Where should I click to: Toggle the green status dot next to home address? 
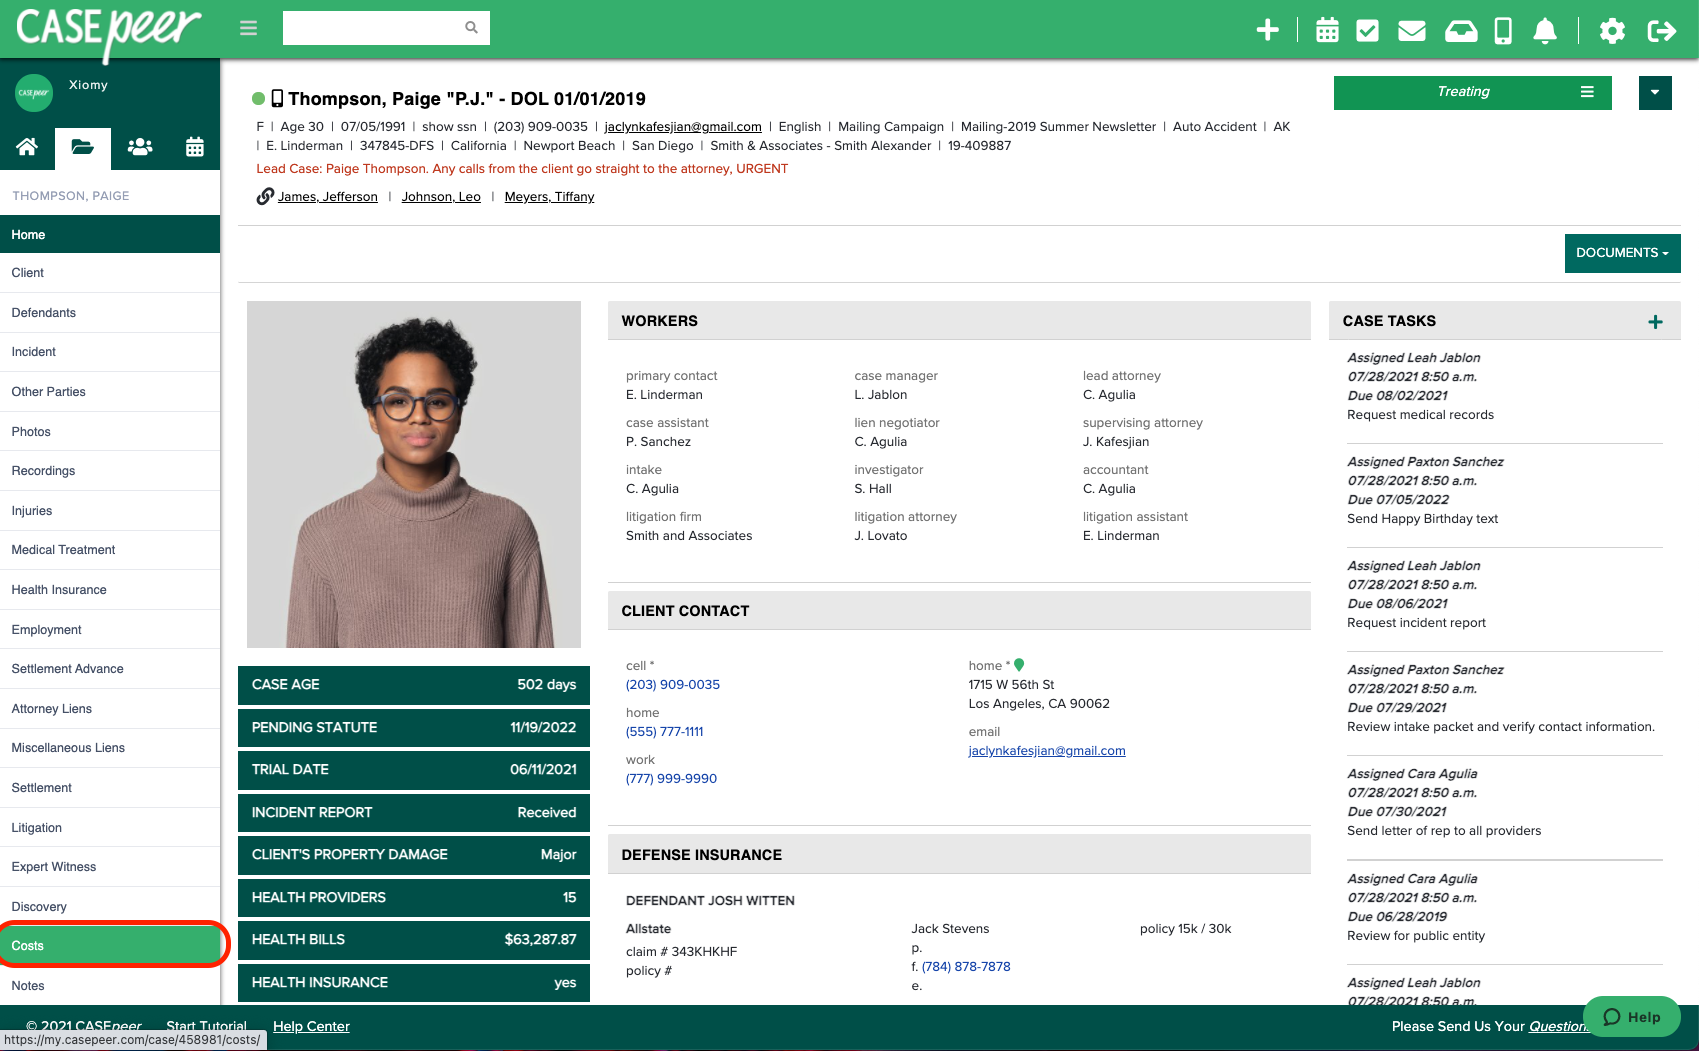coord(1019,664)
